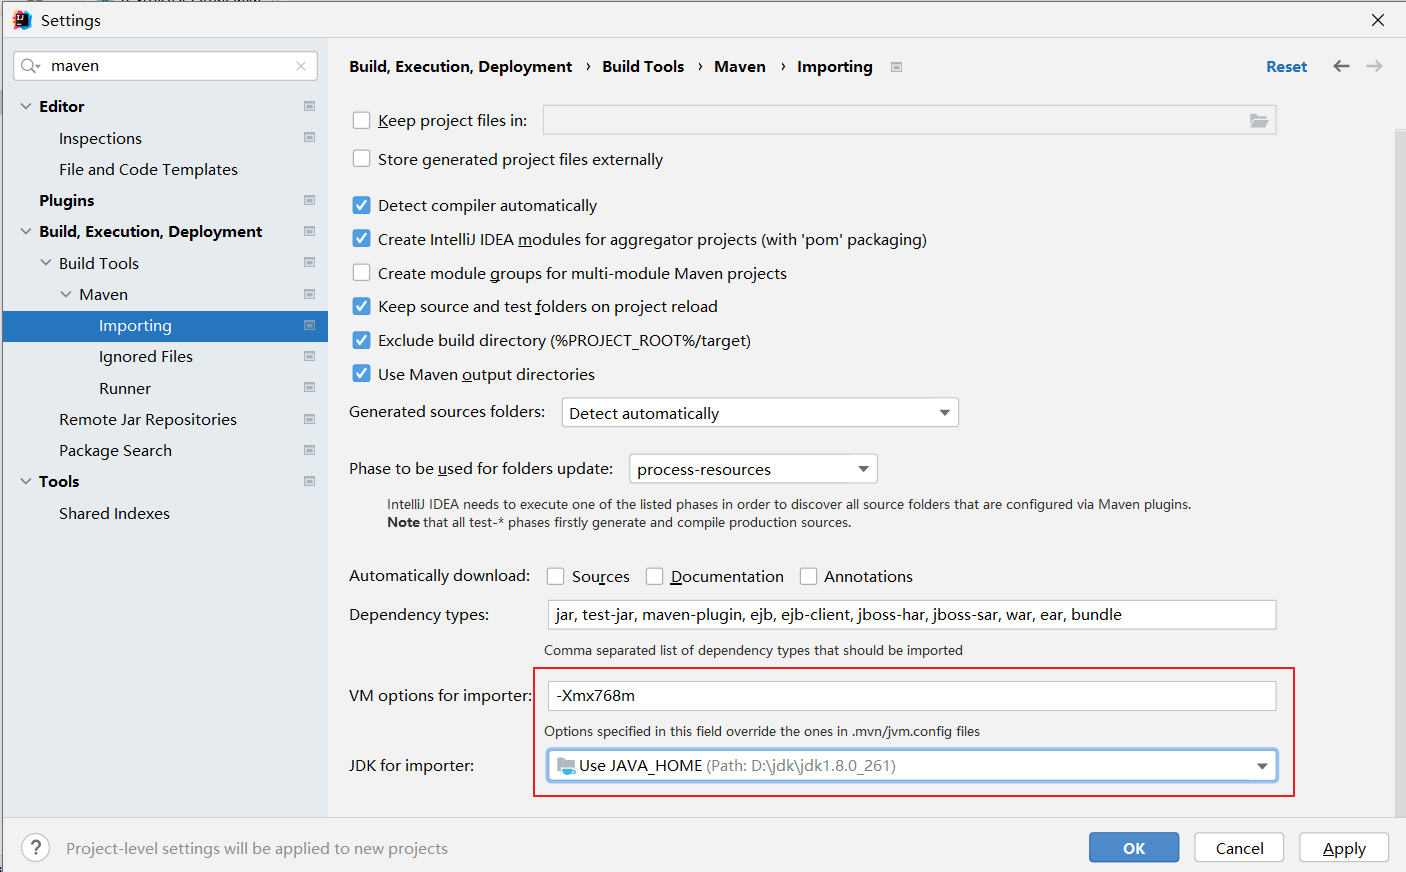The height and width of the screenshot is (872, 1406).
Task: Go back with the left arrow icon
Action: [1341, 66]
